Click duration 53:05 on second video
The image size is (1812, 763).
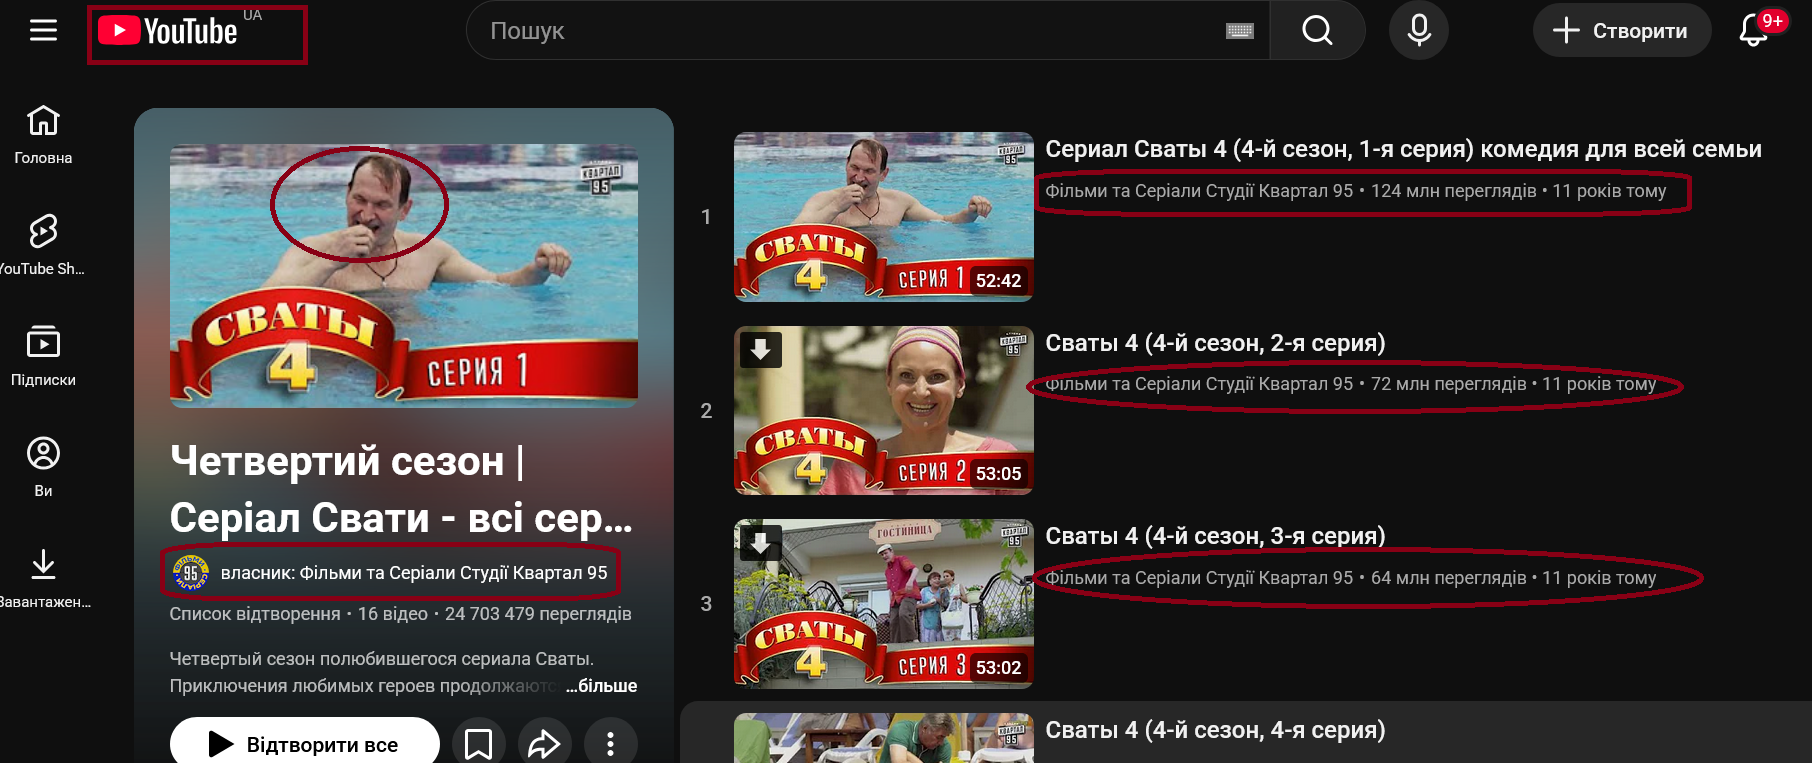tap(998, 474)
